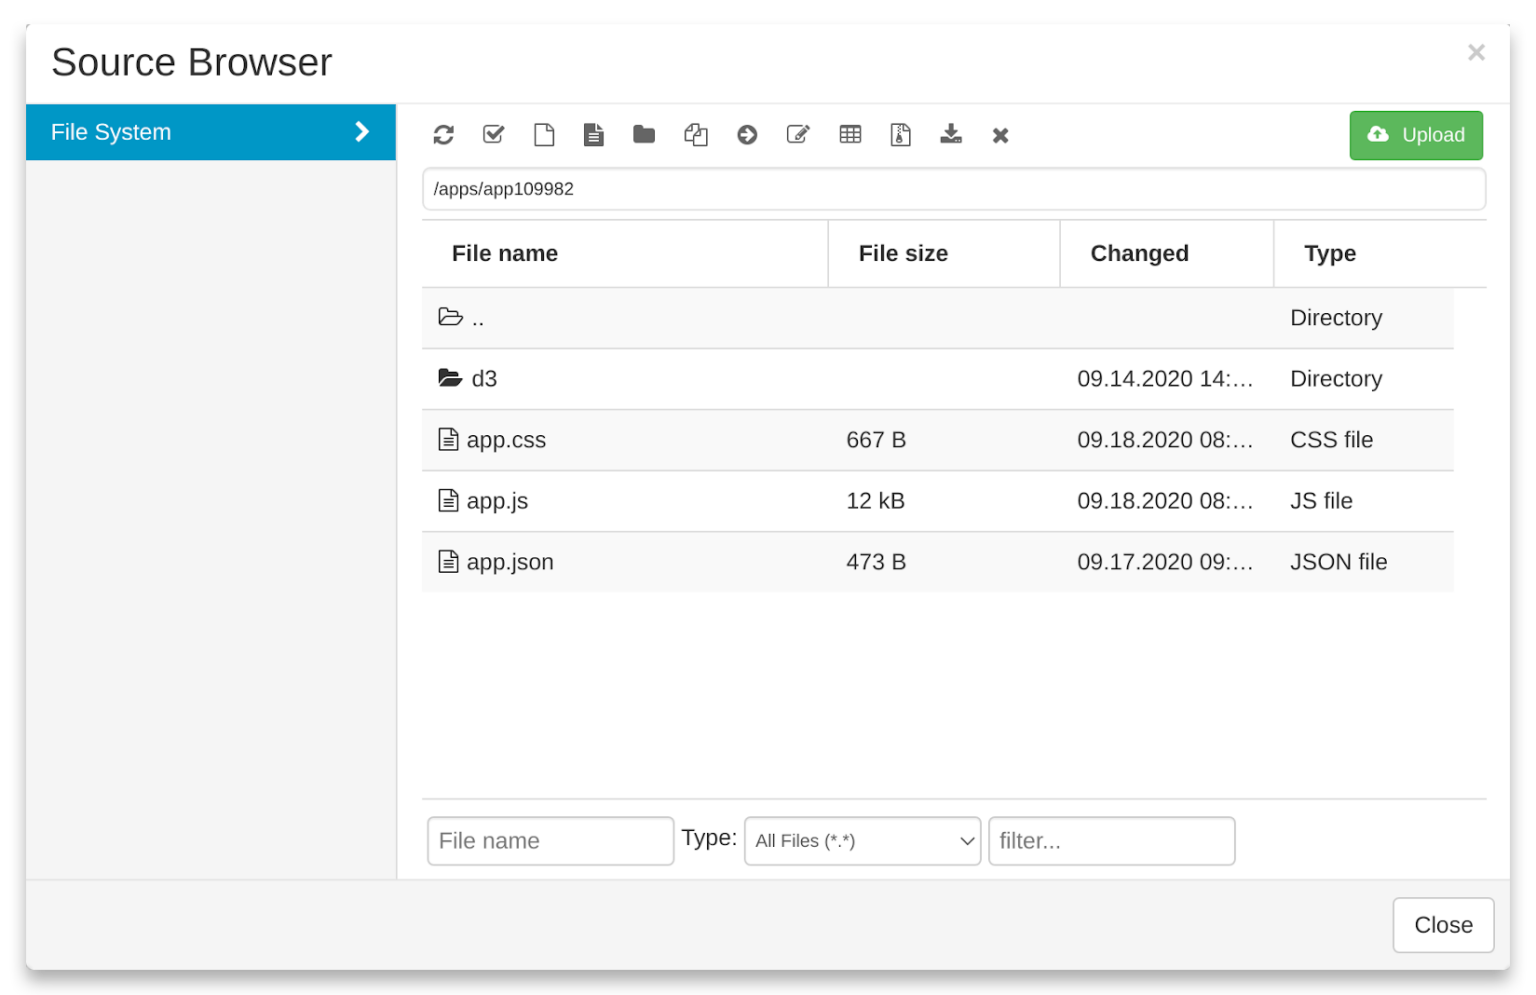This screenshot has height=995, width=1536.
Task: Refresh the file listing
Action: (x=443, y=135)
